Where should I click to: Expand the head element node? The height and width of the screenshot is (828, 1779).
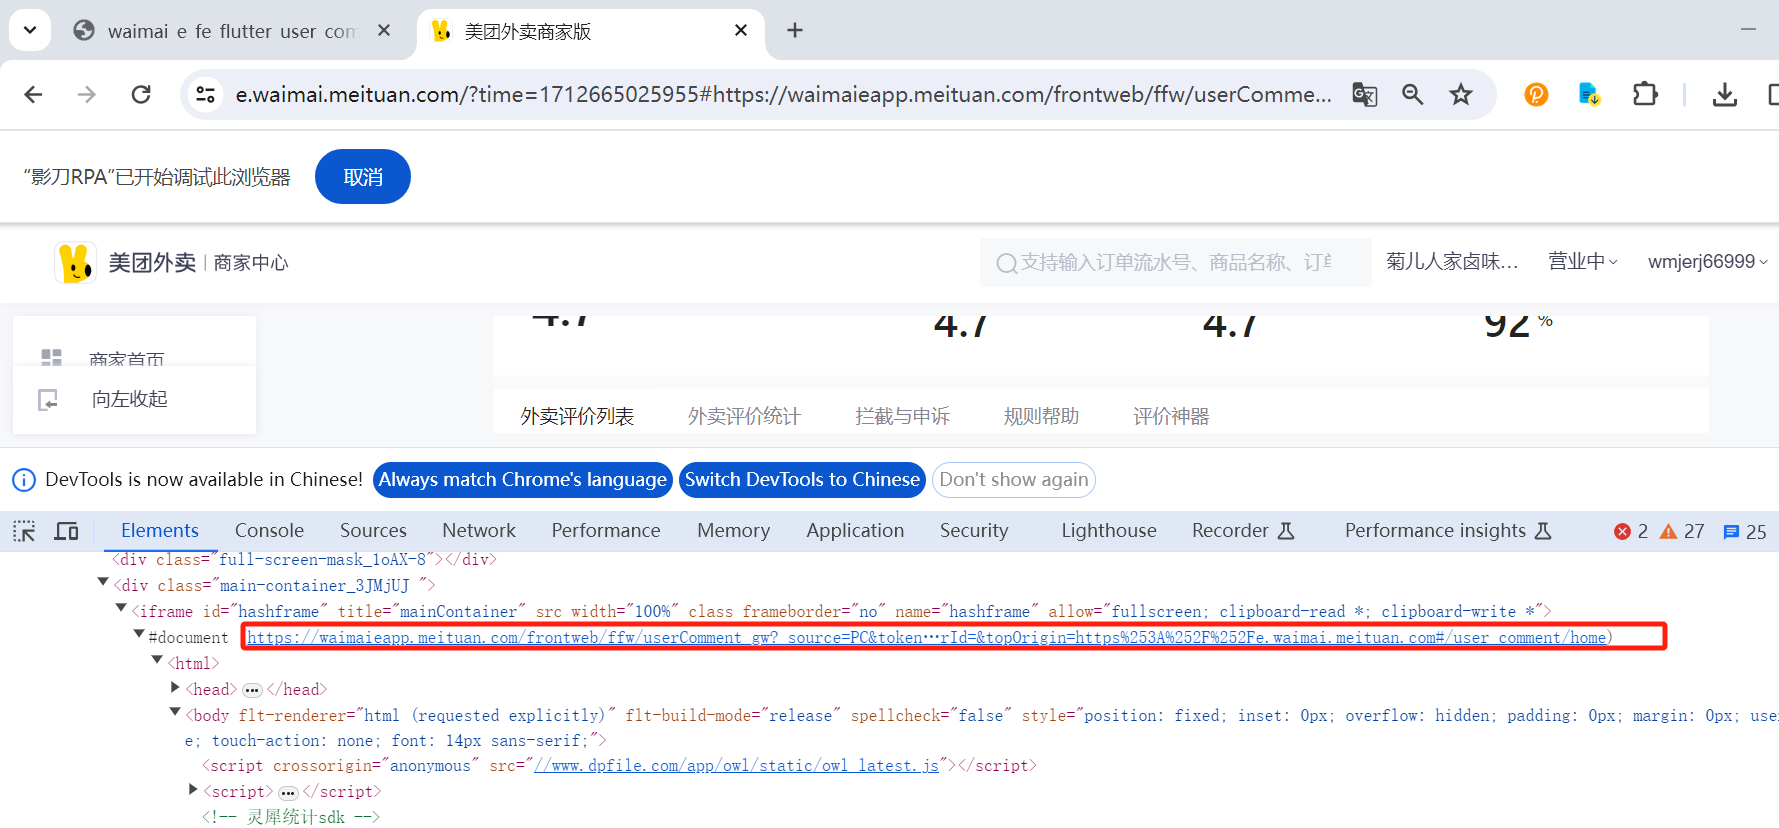point(176,687)
